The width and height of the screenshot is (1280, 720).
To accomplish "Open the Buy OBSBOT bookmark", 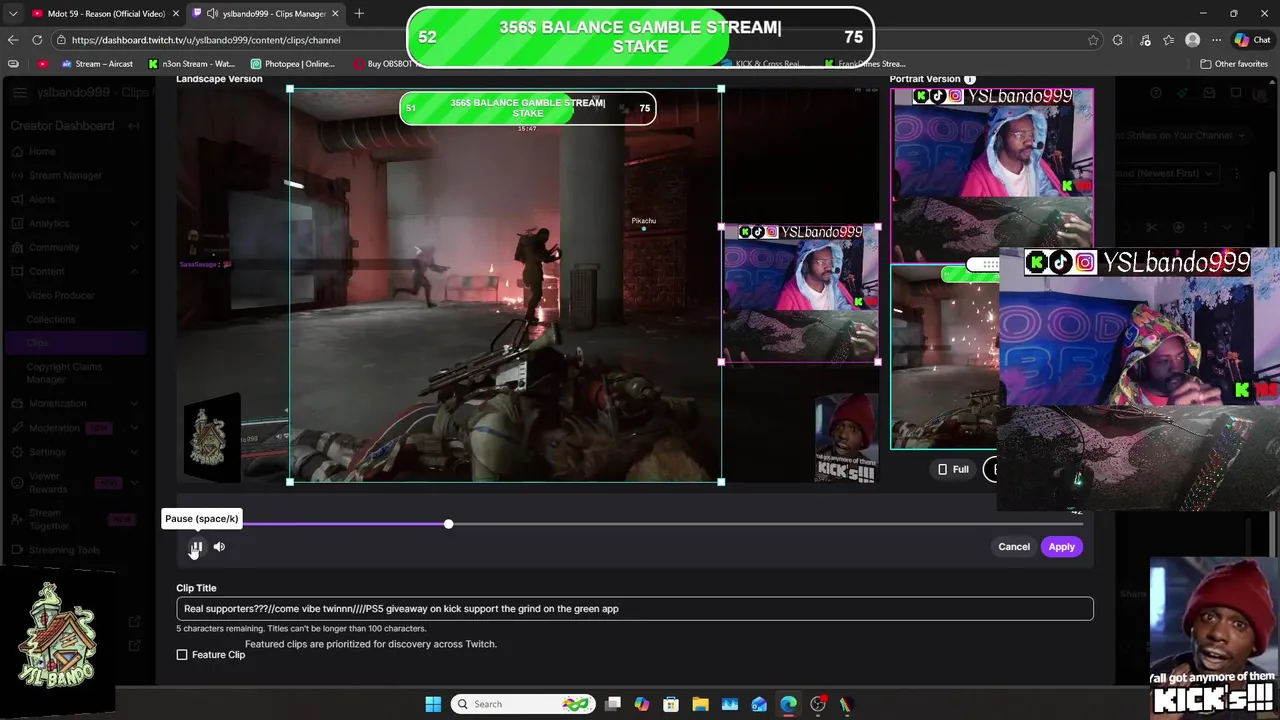I will pos(384,64).
